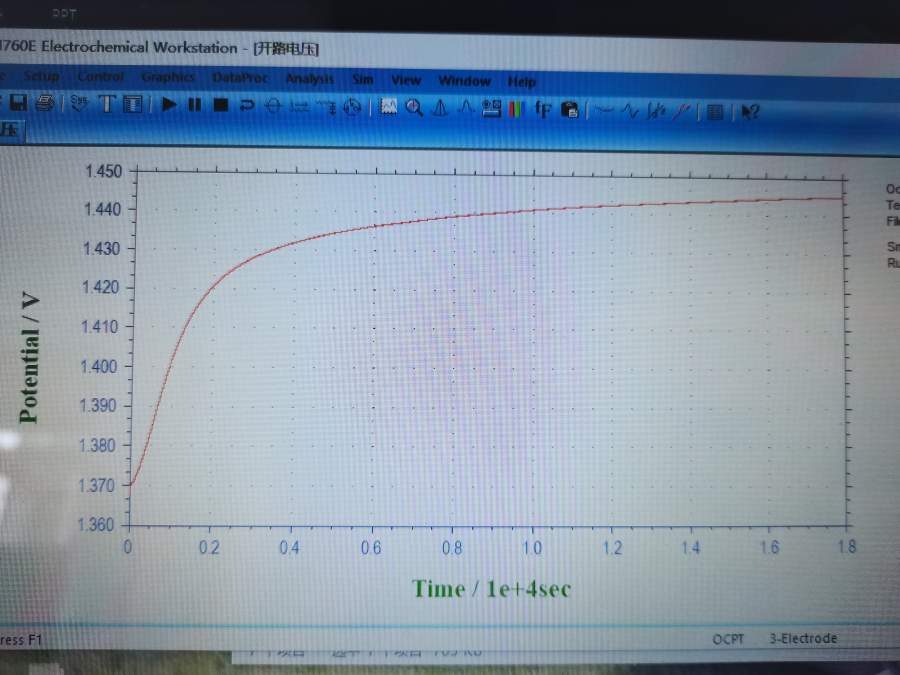
Task: Click Copy to Clipboard icon
Action: (x=570, y=110)
